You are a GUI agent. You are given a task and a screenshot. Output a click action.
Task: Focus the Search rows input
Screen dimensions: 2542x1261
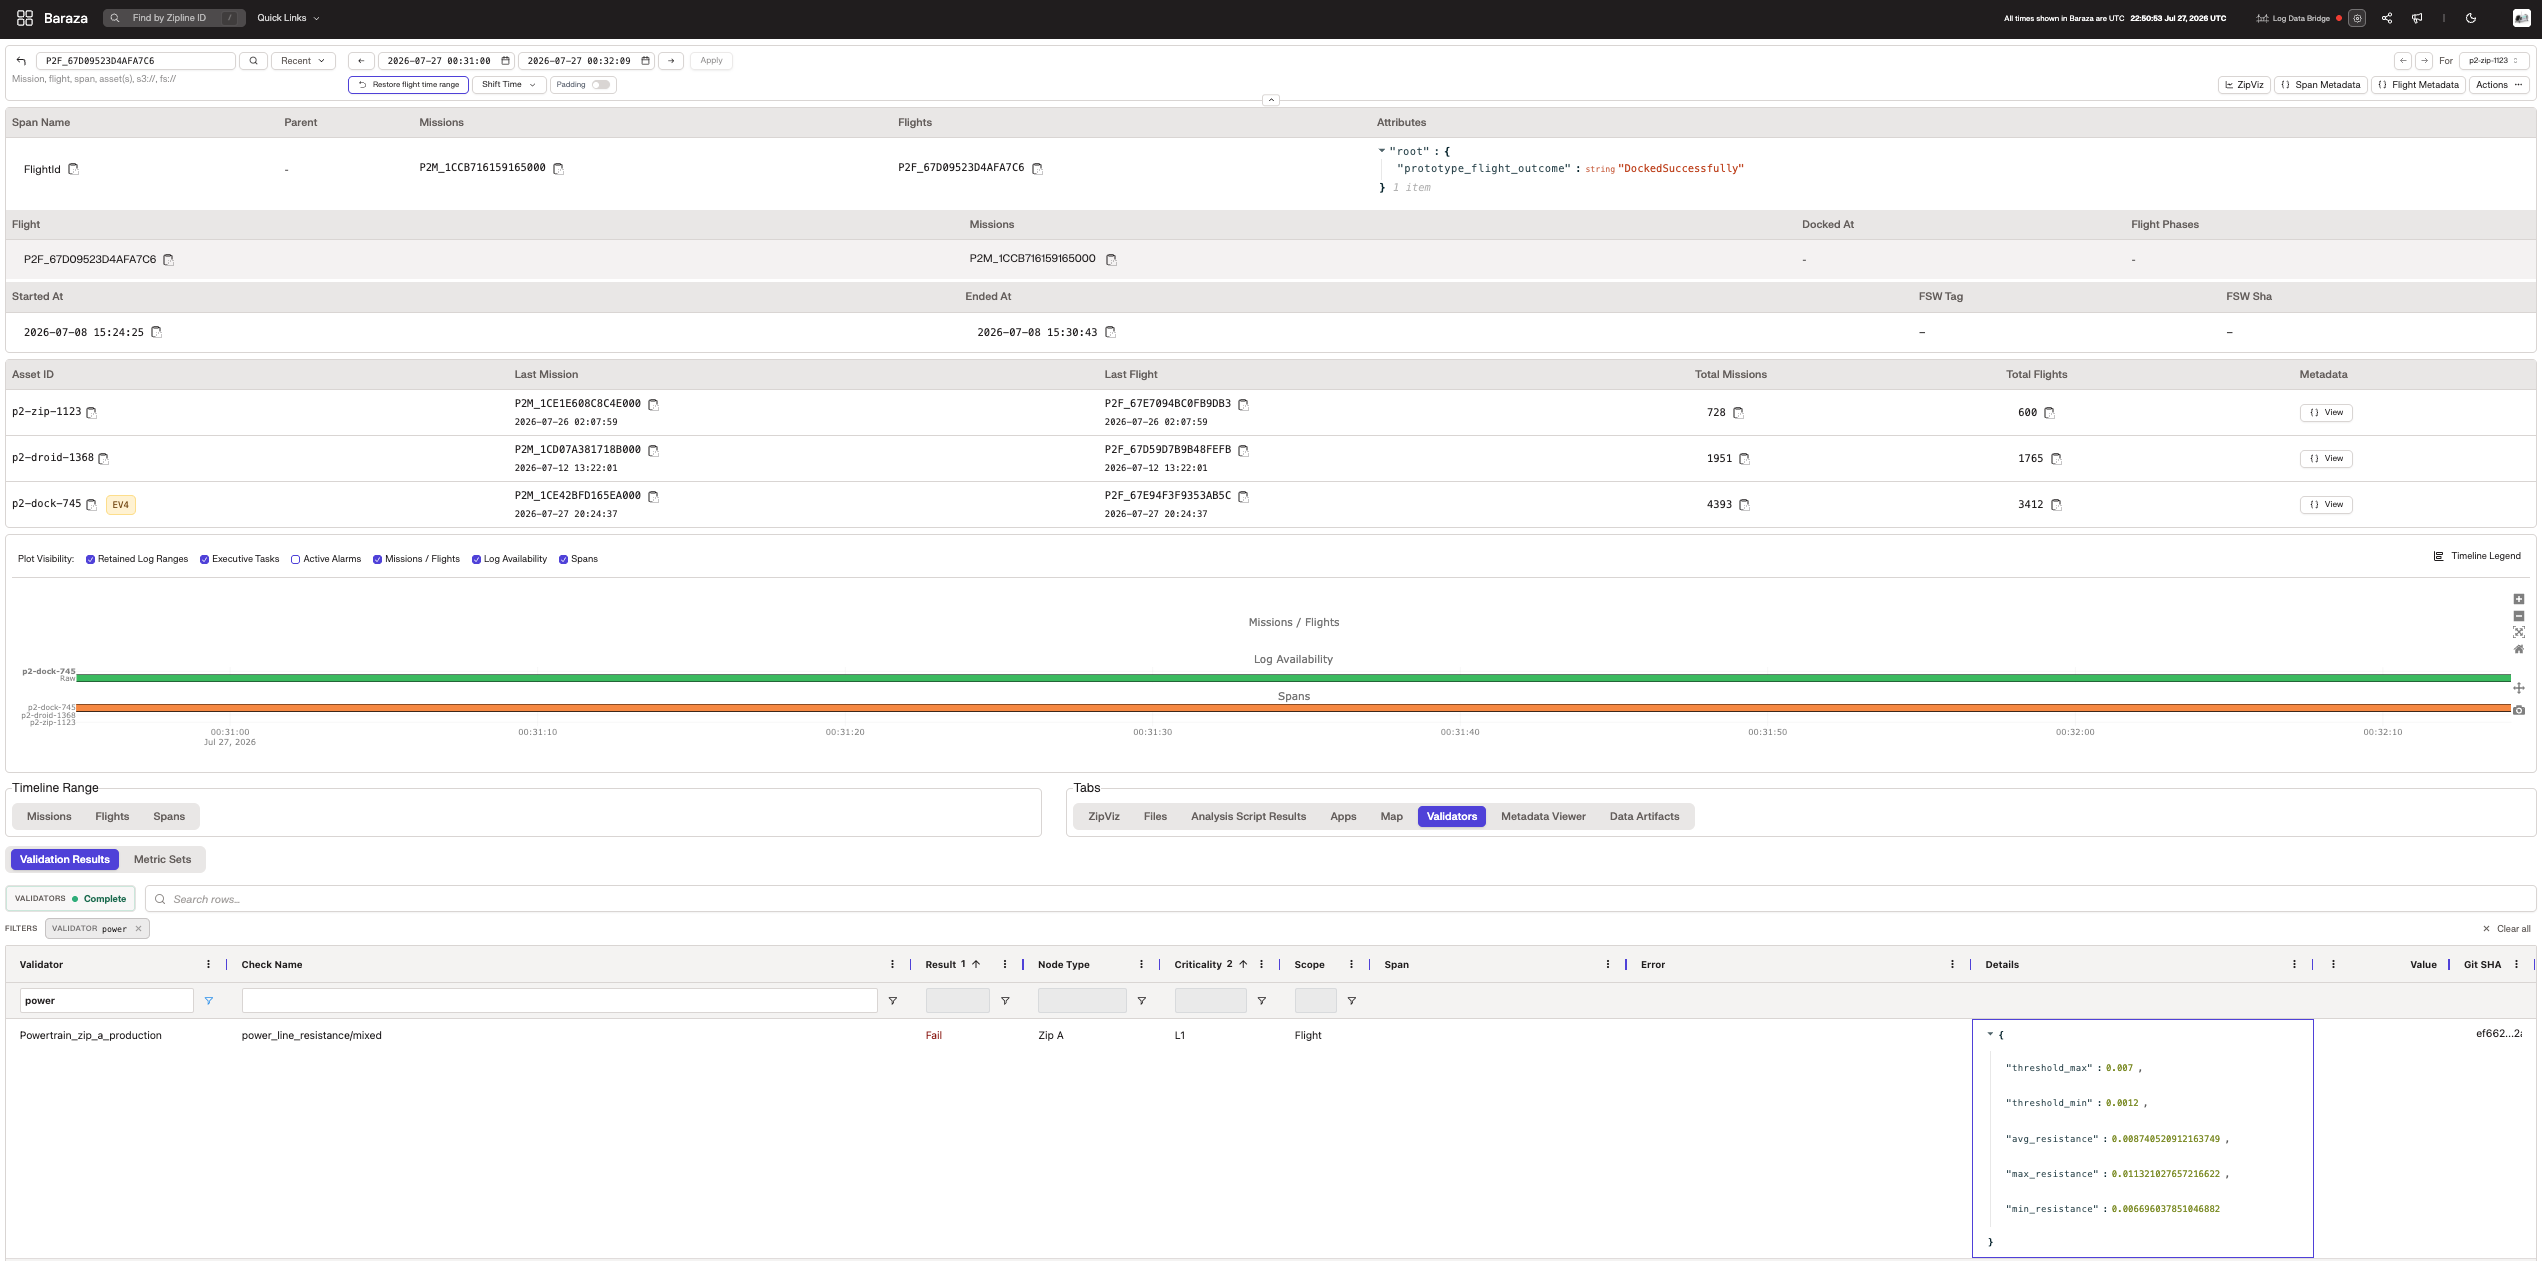[x=1340, y=899]
